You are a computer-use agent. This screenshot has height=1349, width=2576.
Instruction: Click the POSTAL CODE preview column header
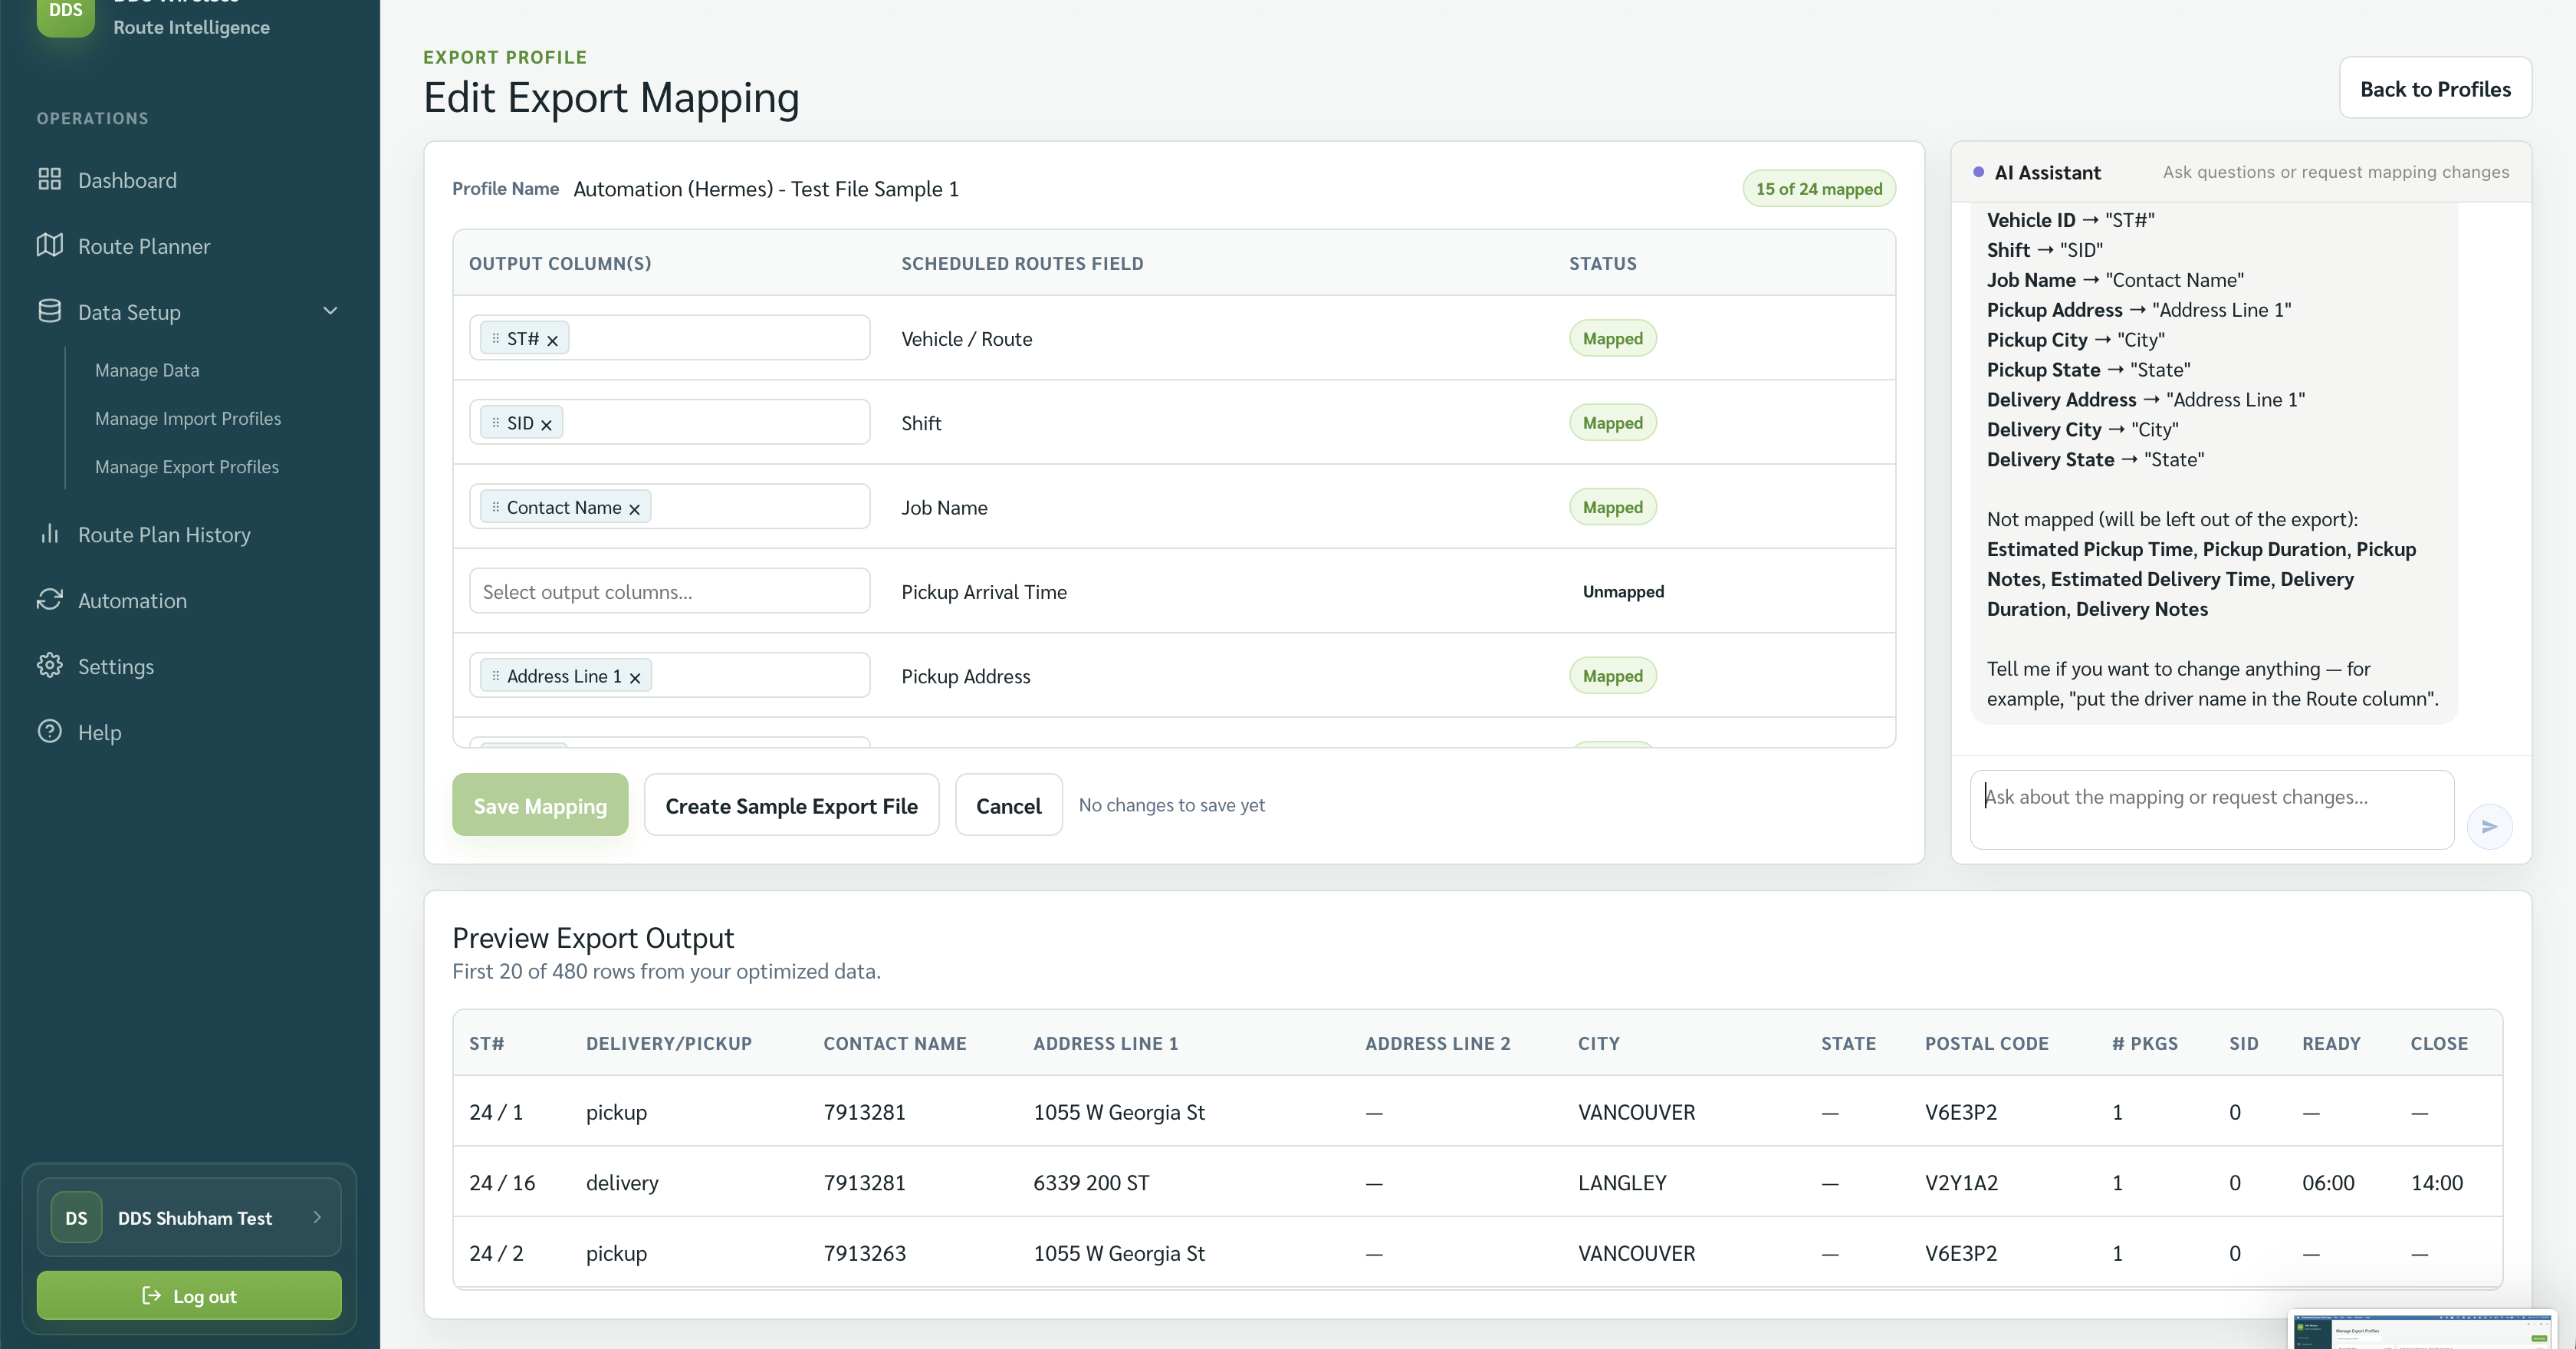click(x=1986, y=1043)
